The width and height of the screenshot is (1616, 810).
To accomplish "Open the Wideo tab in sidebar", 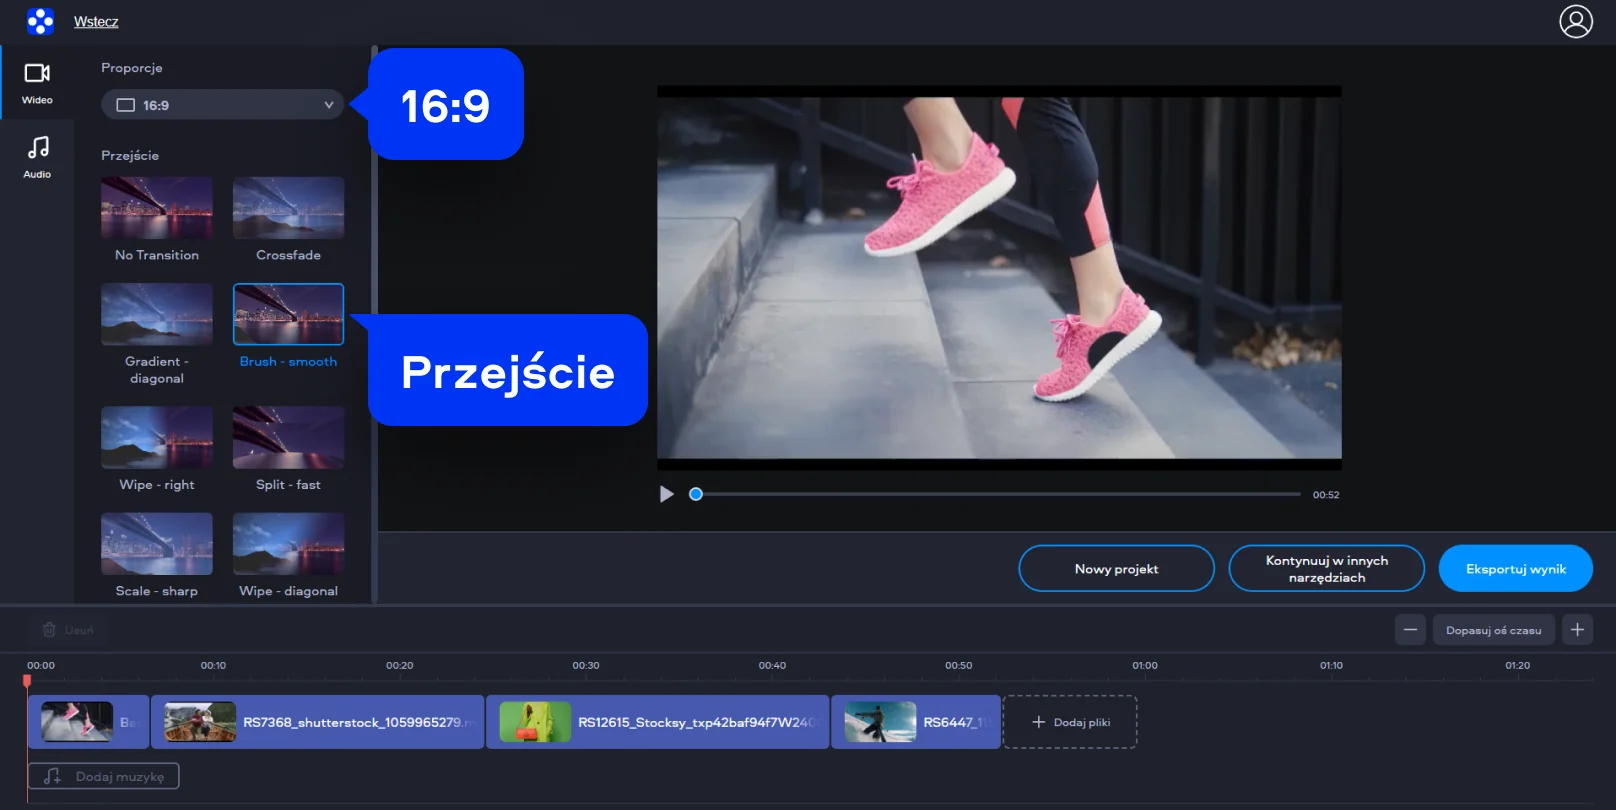I will pyautogui.click(x=37, y=83).
